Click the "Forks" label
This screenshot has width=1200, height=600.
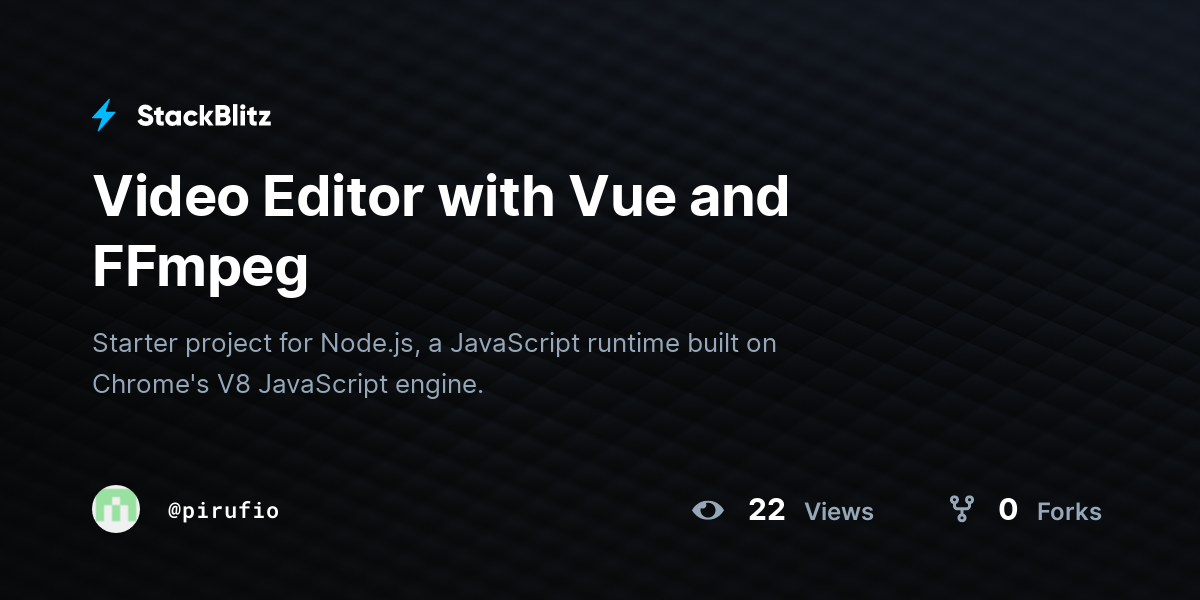coord(1069,512)
